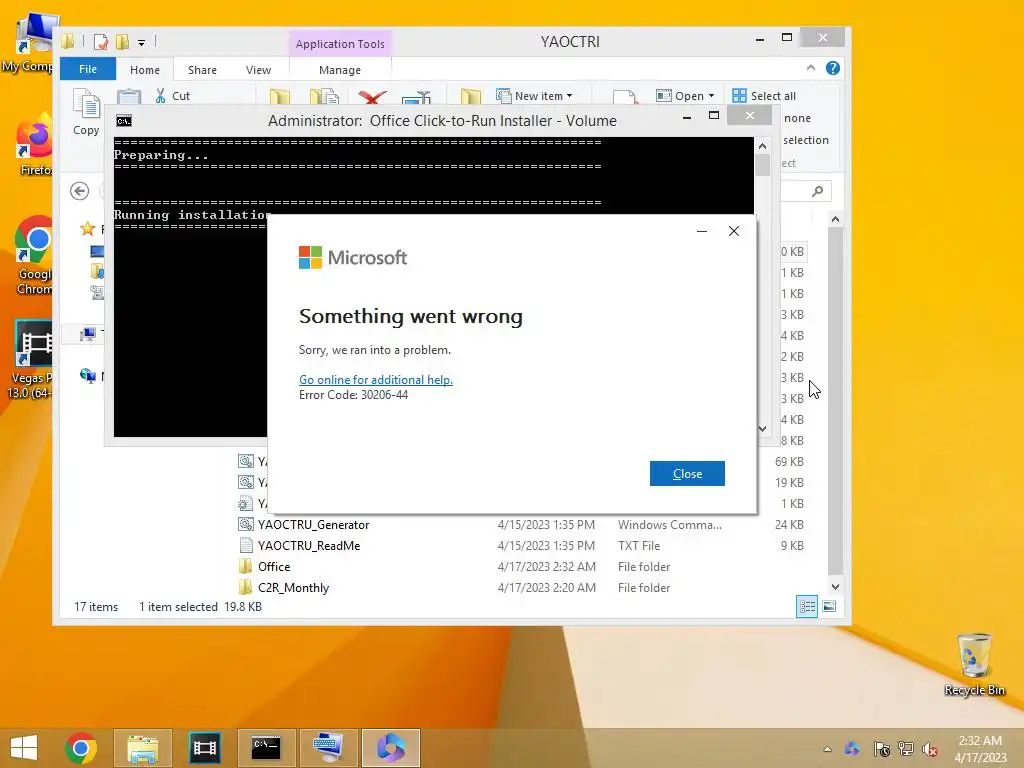Screen dimensions: 1024x768
Task: Open File Explorer from the taskbar
Action: [142, 748]
